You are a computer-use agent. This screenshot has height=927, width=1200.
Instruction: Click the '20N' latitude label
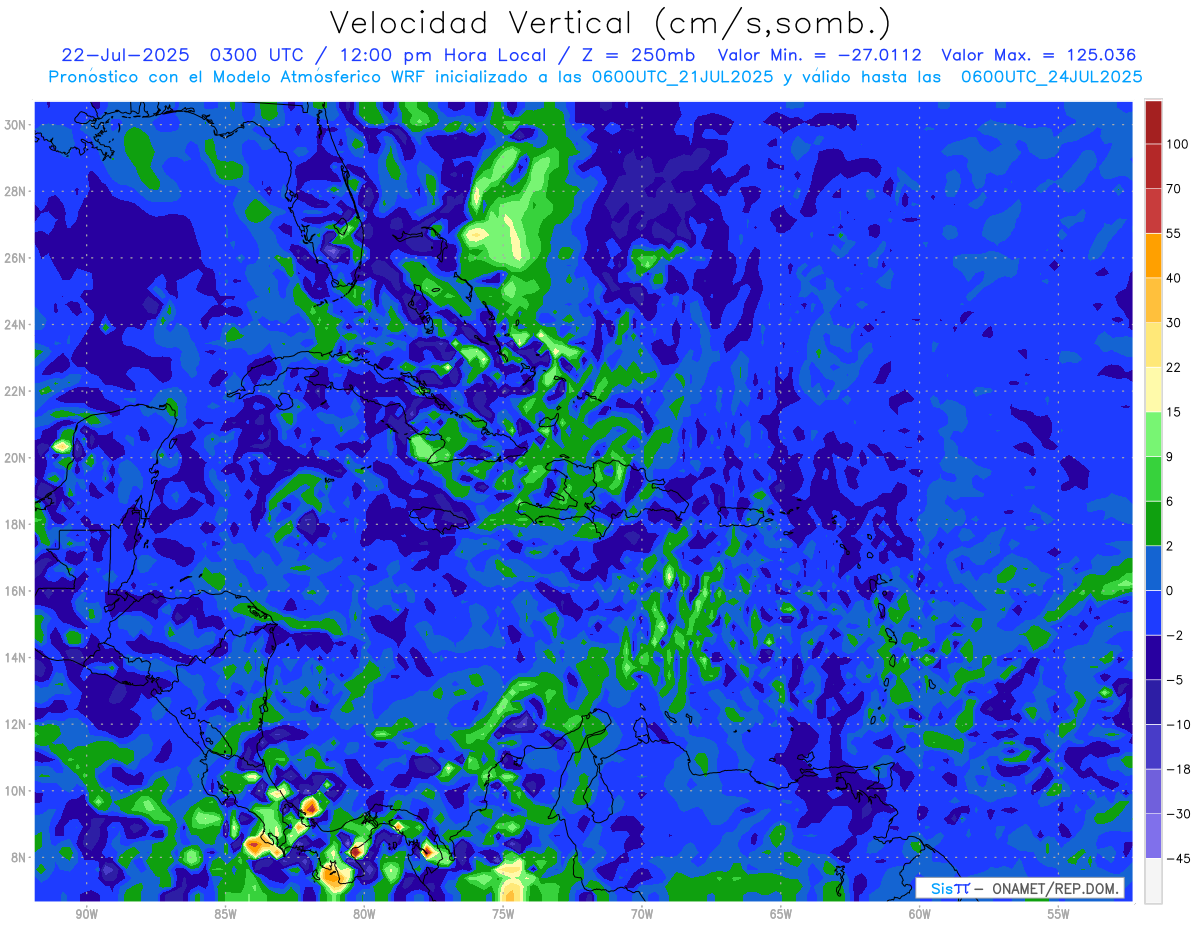click(16, 458)
